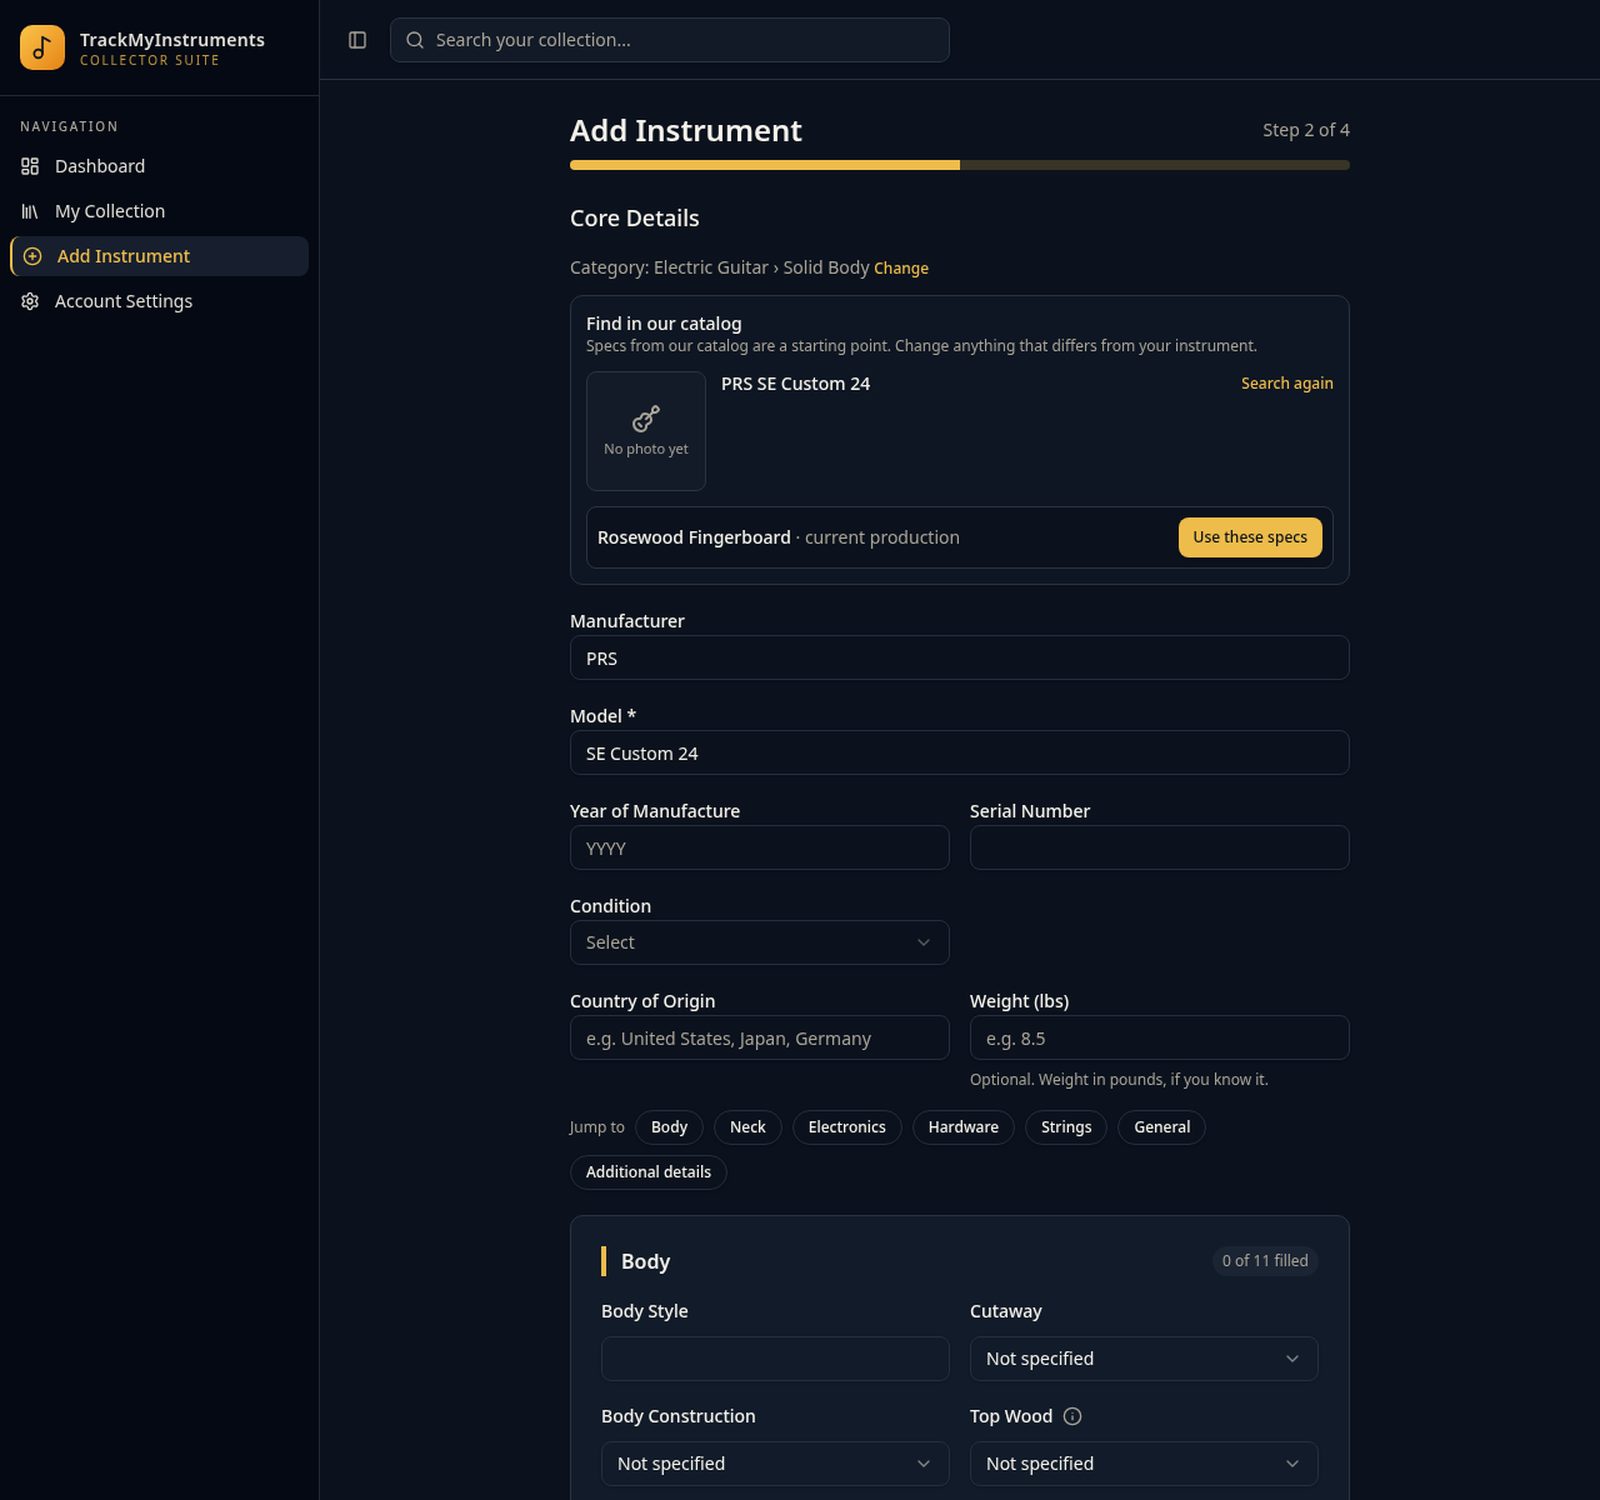
Task: Jump to the Electronics section
Action: pyautogui.click(x=847, y=1127)
